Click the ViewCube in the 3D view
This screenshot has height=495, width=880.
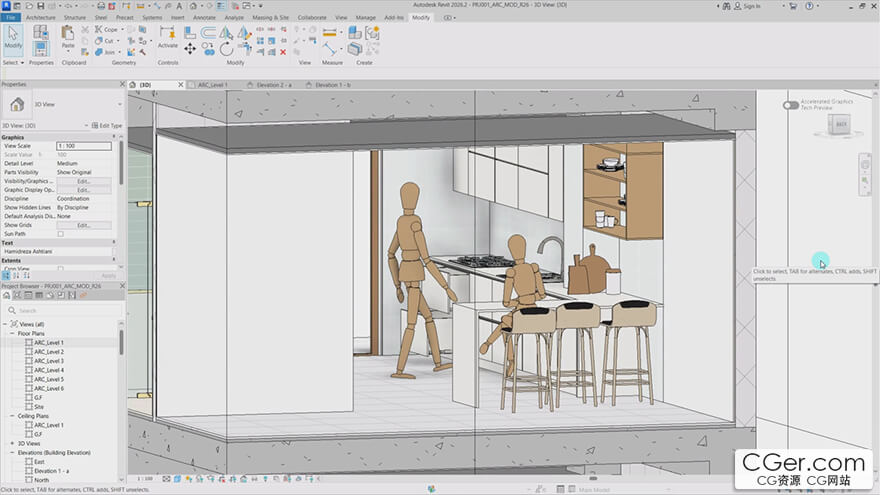[840, 124]
